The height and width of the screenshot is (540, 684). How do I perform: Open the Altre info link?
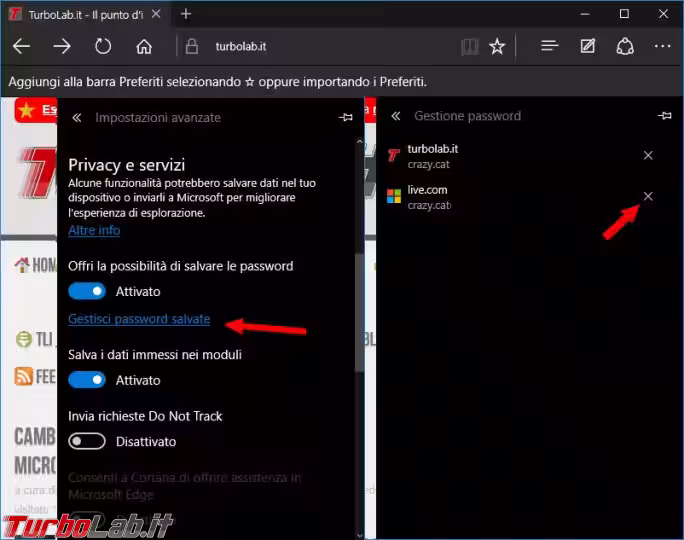pyautogui.click(x=94, y=230)
